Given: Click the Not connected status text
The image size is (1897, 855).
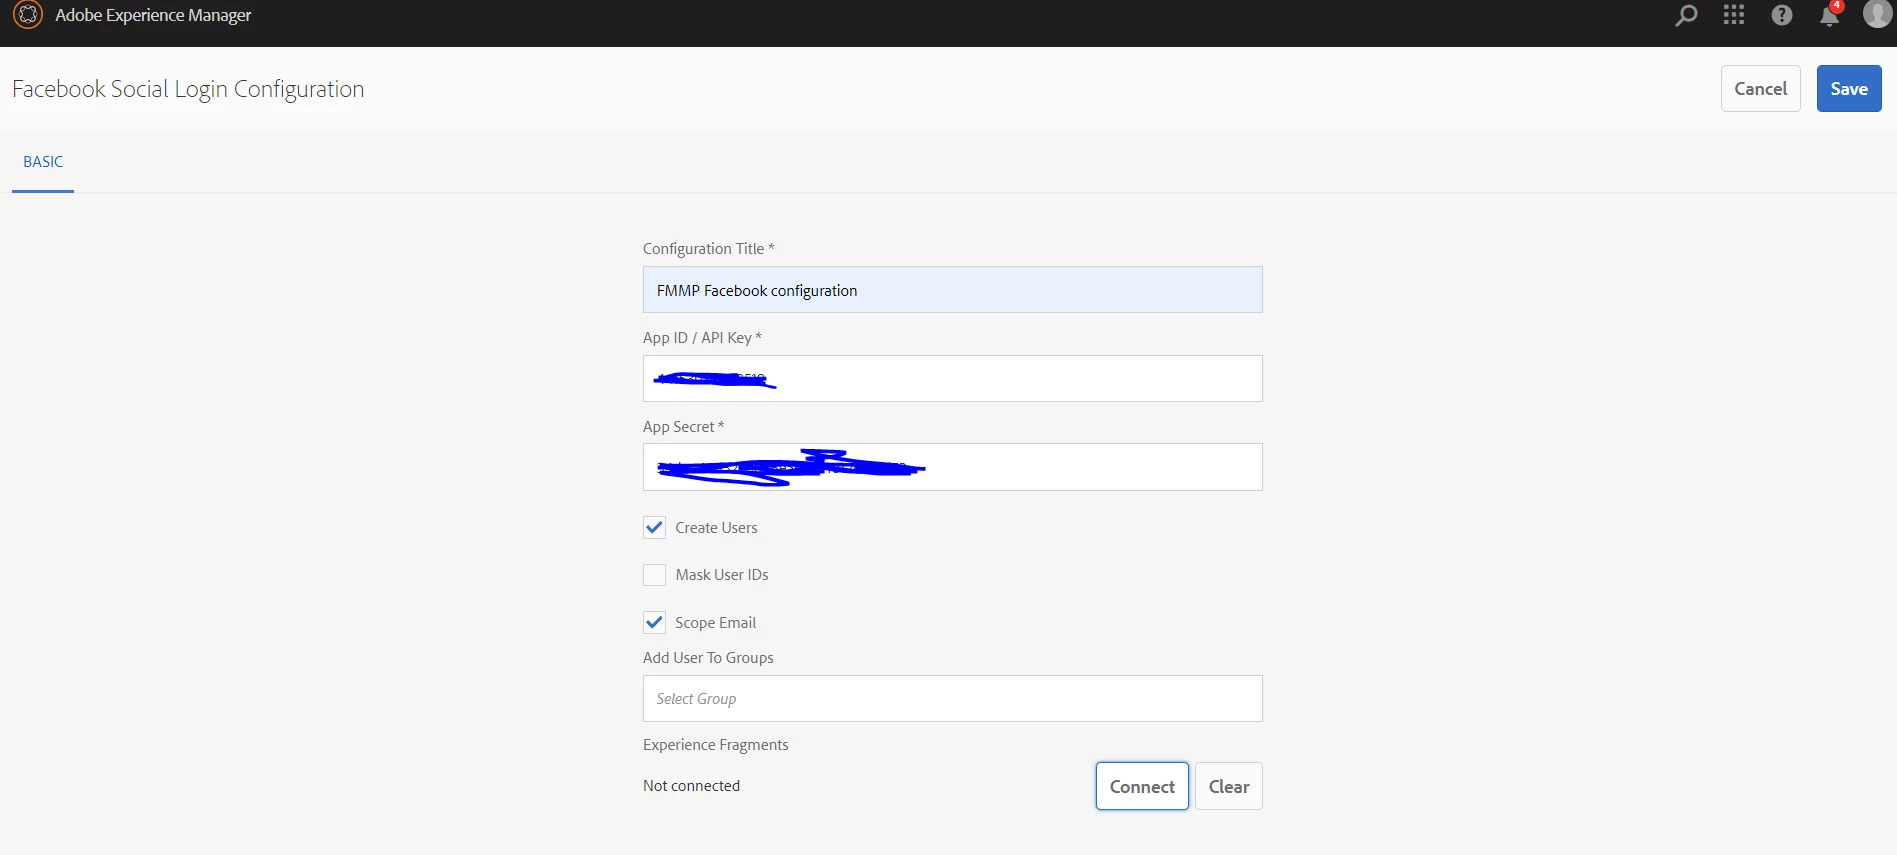Looking at the screenshot, I should [691, 786].
